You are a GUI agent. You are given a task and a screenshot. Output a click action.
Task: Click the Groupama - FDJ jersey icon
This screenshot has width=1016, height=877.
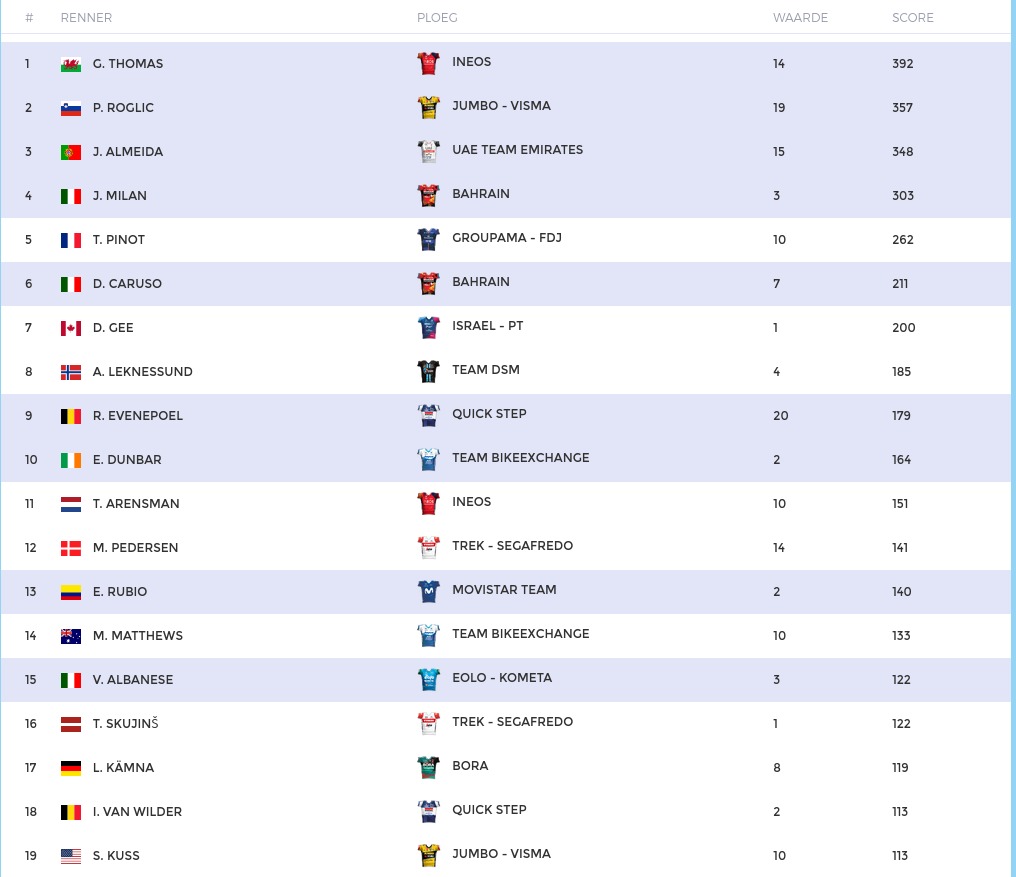coord(428,239)
